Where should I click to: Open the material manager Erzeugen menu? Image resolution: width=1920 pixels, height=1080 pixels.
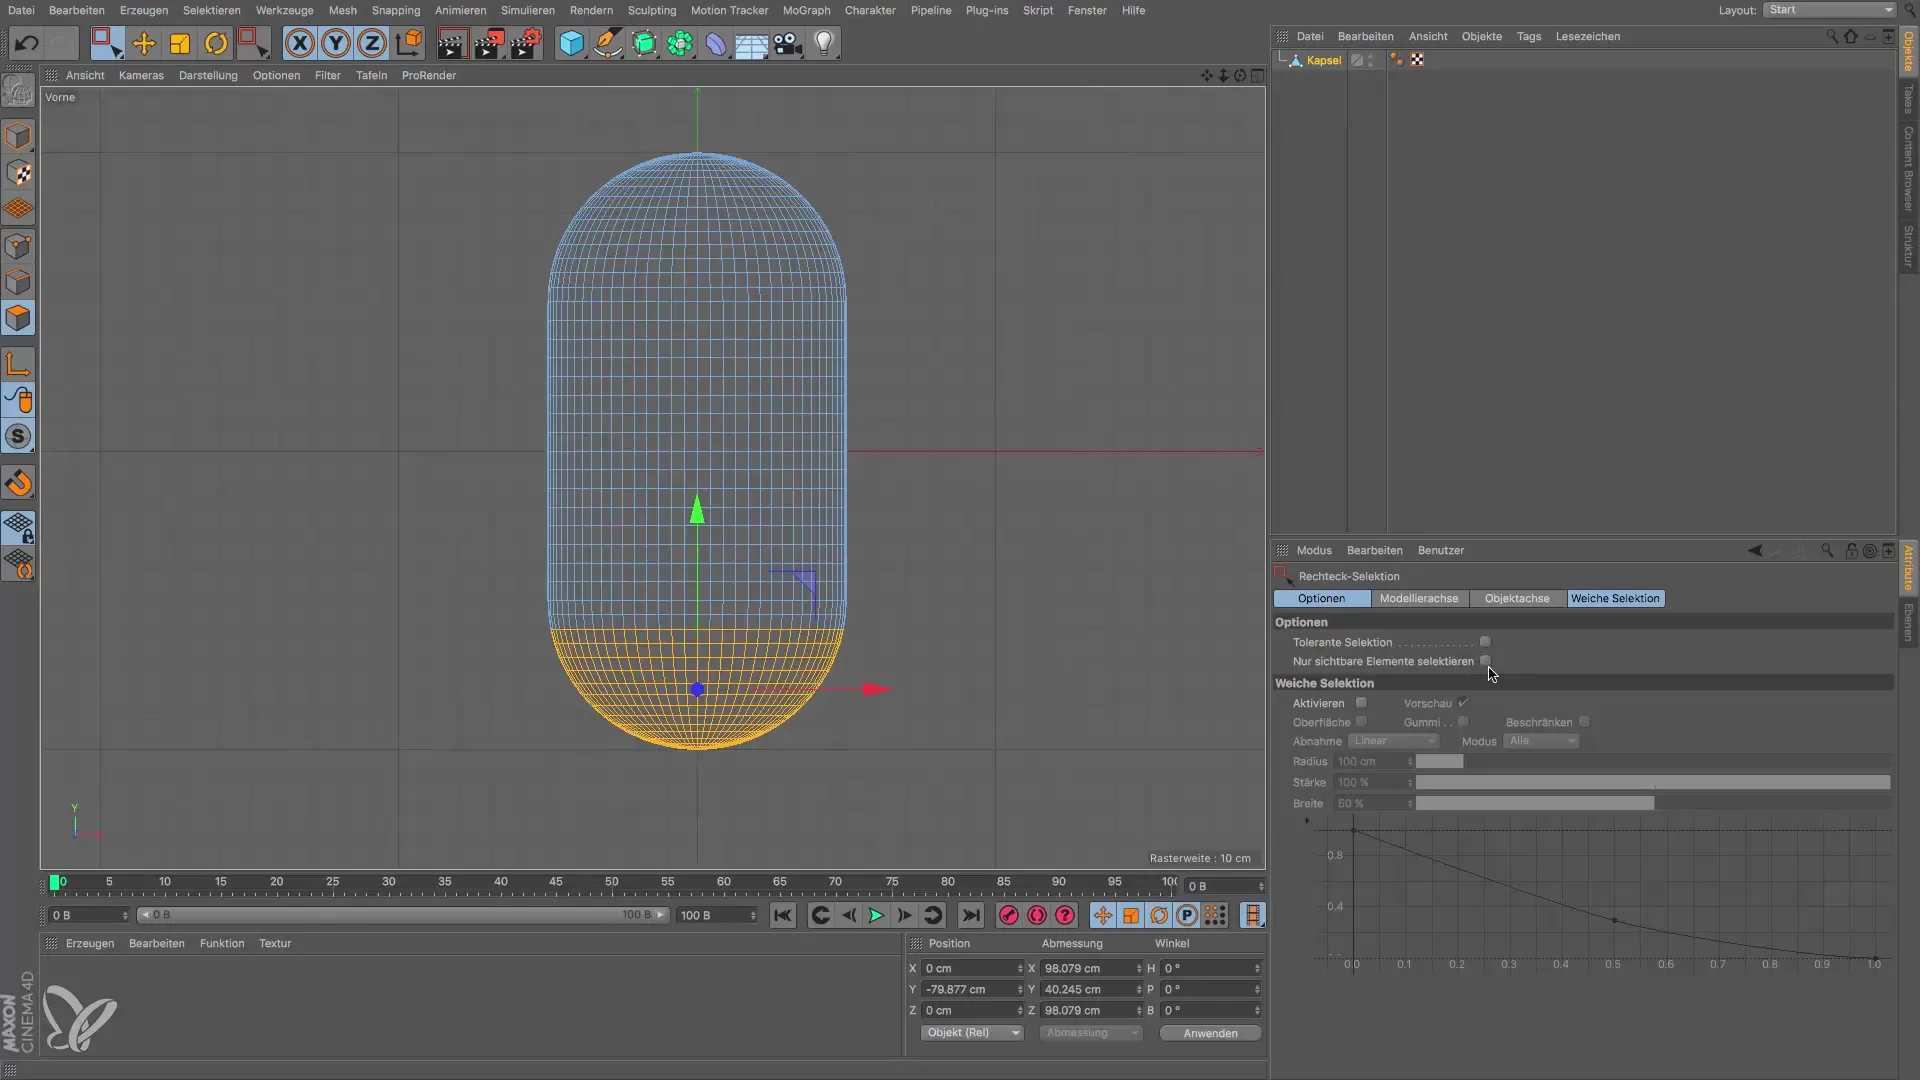point(90,943)
